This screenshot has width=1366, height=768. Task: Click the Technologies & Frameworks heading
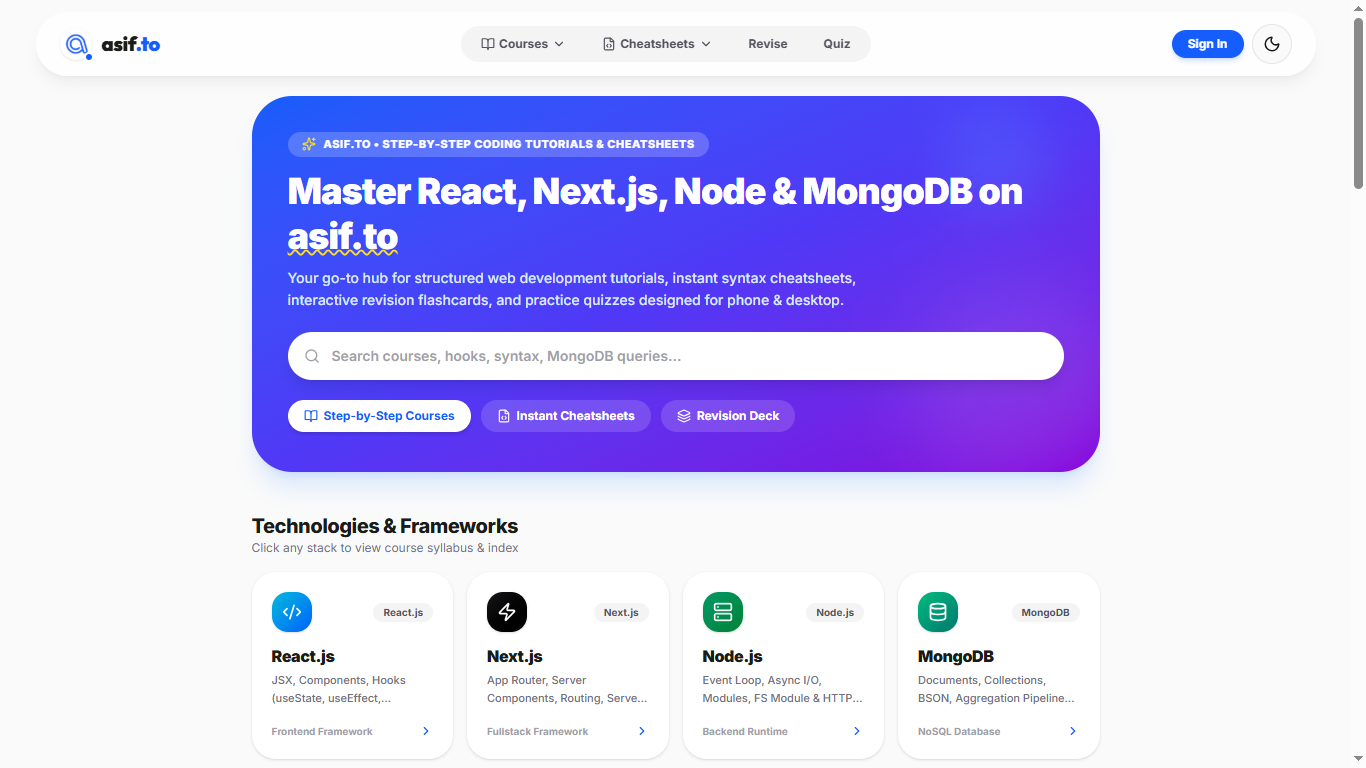click(385, 526)
